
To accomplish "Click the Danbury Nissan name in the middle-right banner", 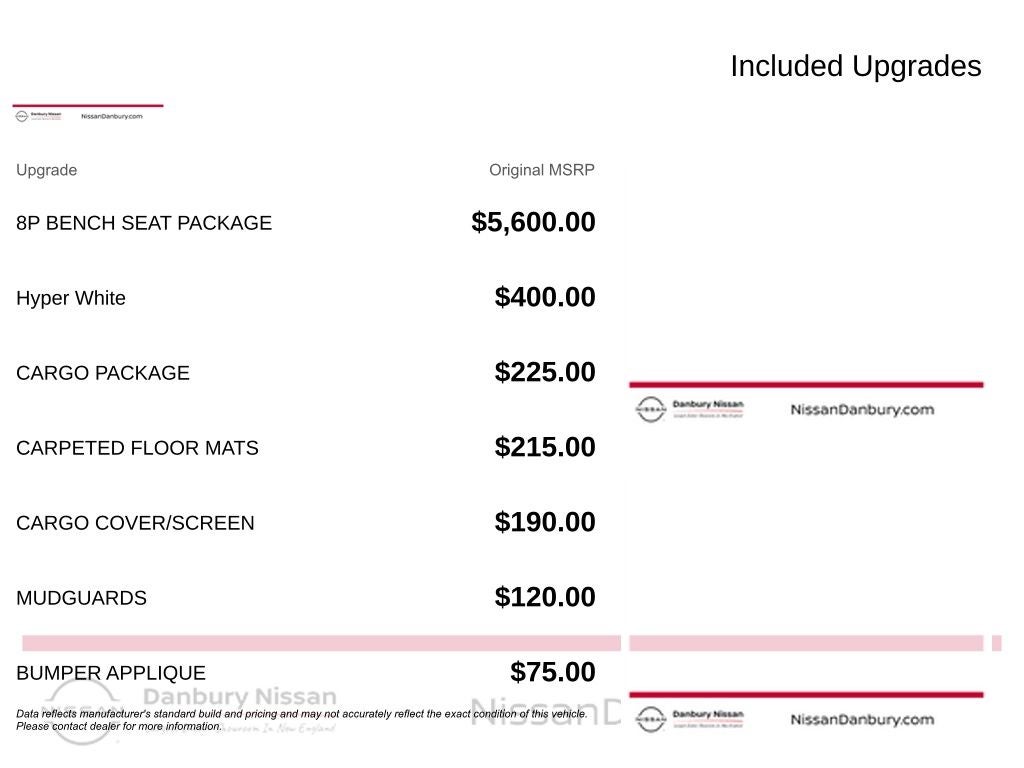I will (x=708, y=405).
